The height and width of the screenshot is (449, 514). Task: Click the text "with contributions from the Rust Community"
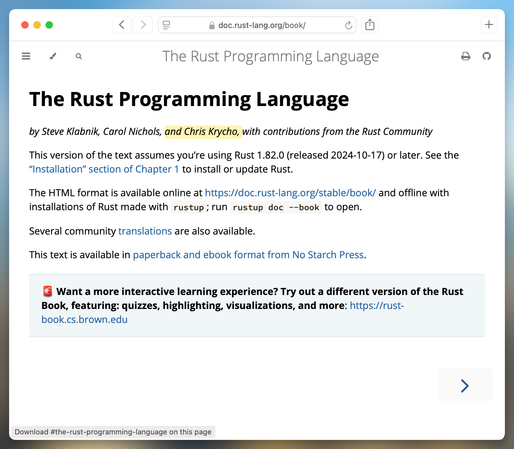coord(337,132)
